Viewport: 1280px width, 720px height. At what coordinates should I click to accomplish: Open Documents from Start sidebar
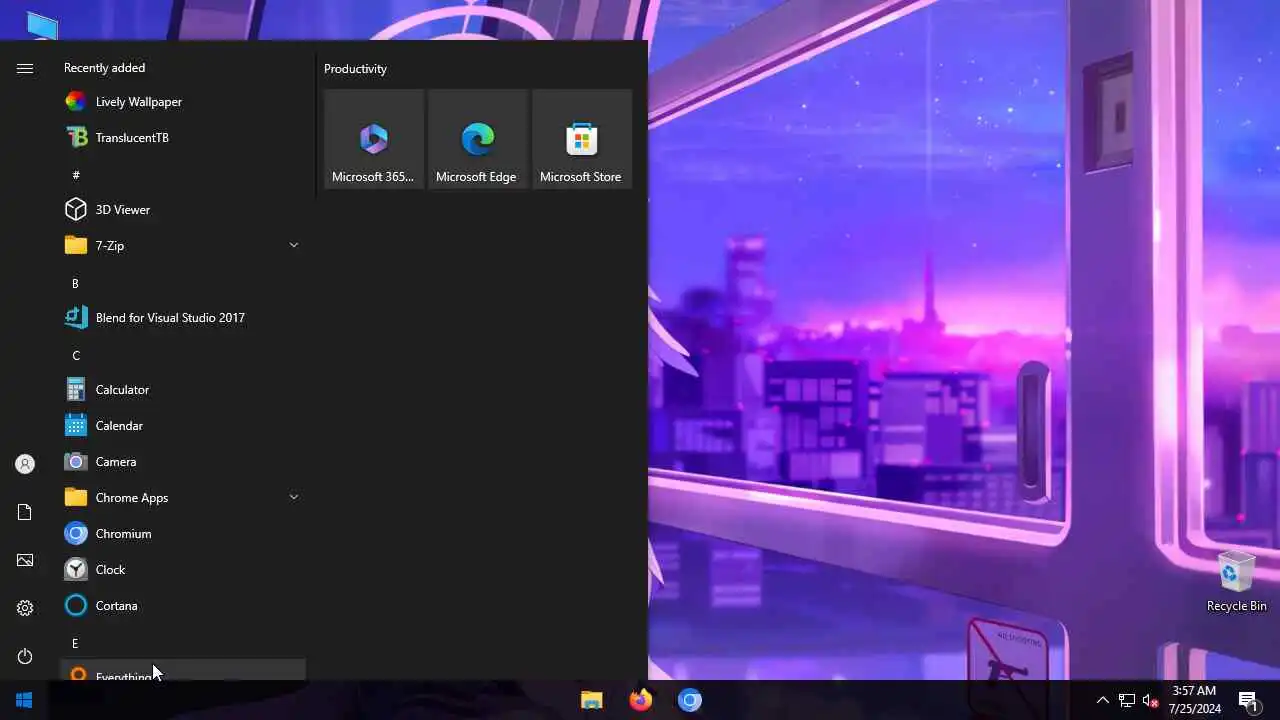[25, 512]
